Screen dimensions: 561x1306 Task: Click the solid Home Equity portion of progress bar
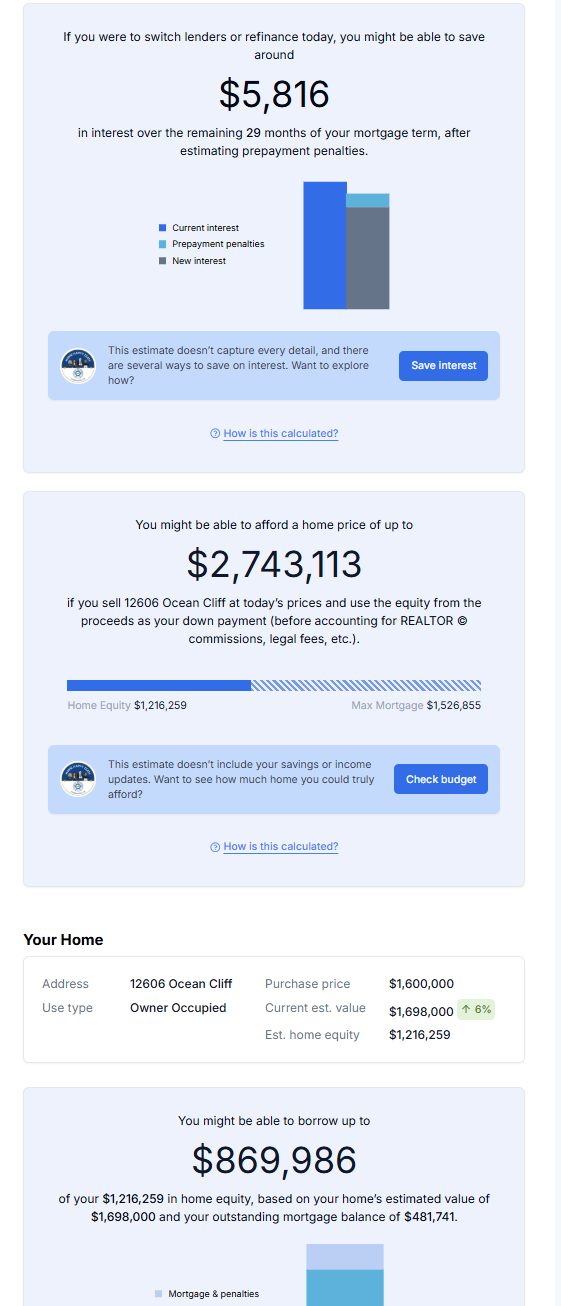(159, 686)
